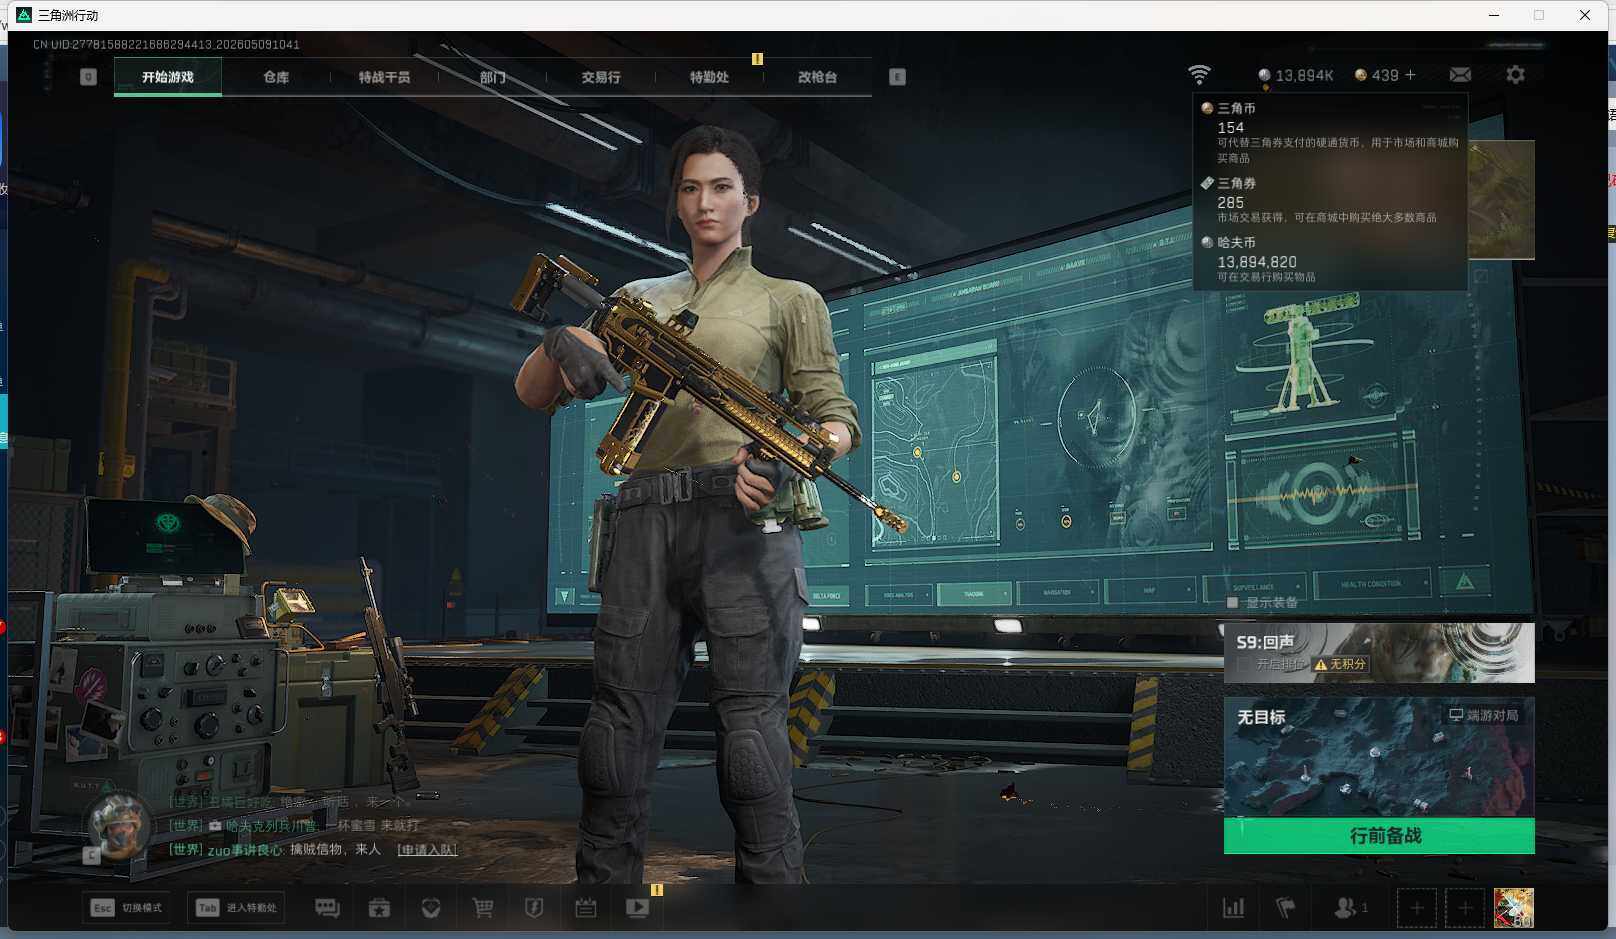Open the lightning shield icon
The height and width of the screenshot is (939, 1616).
534,908
